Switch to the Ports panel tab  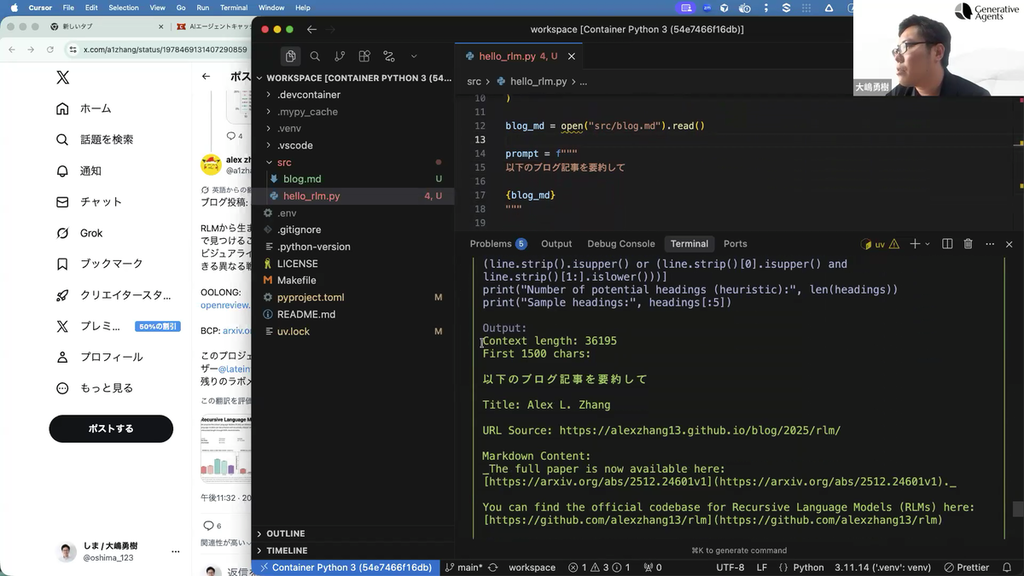pyautogui.click(x=735, y=244)
